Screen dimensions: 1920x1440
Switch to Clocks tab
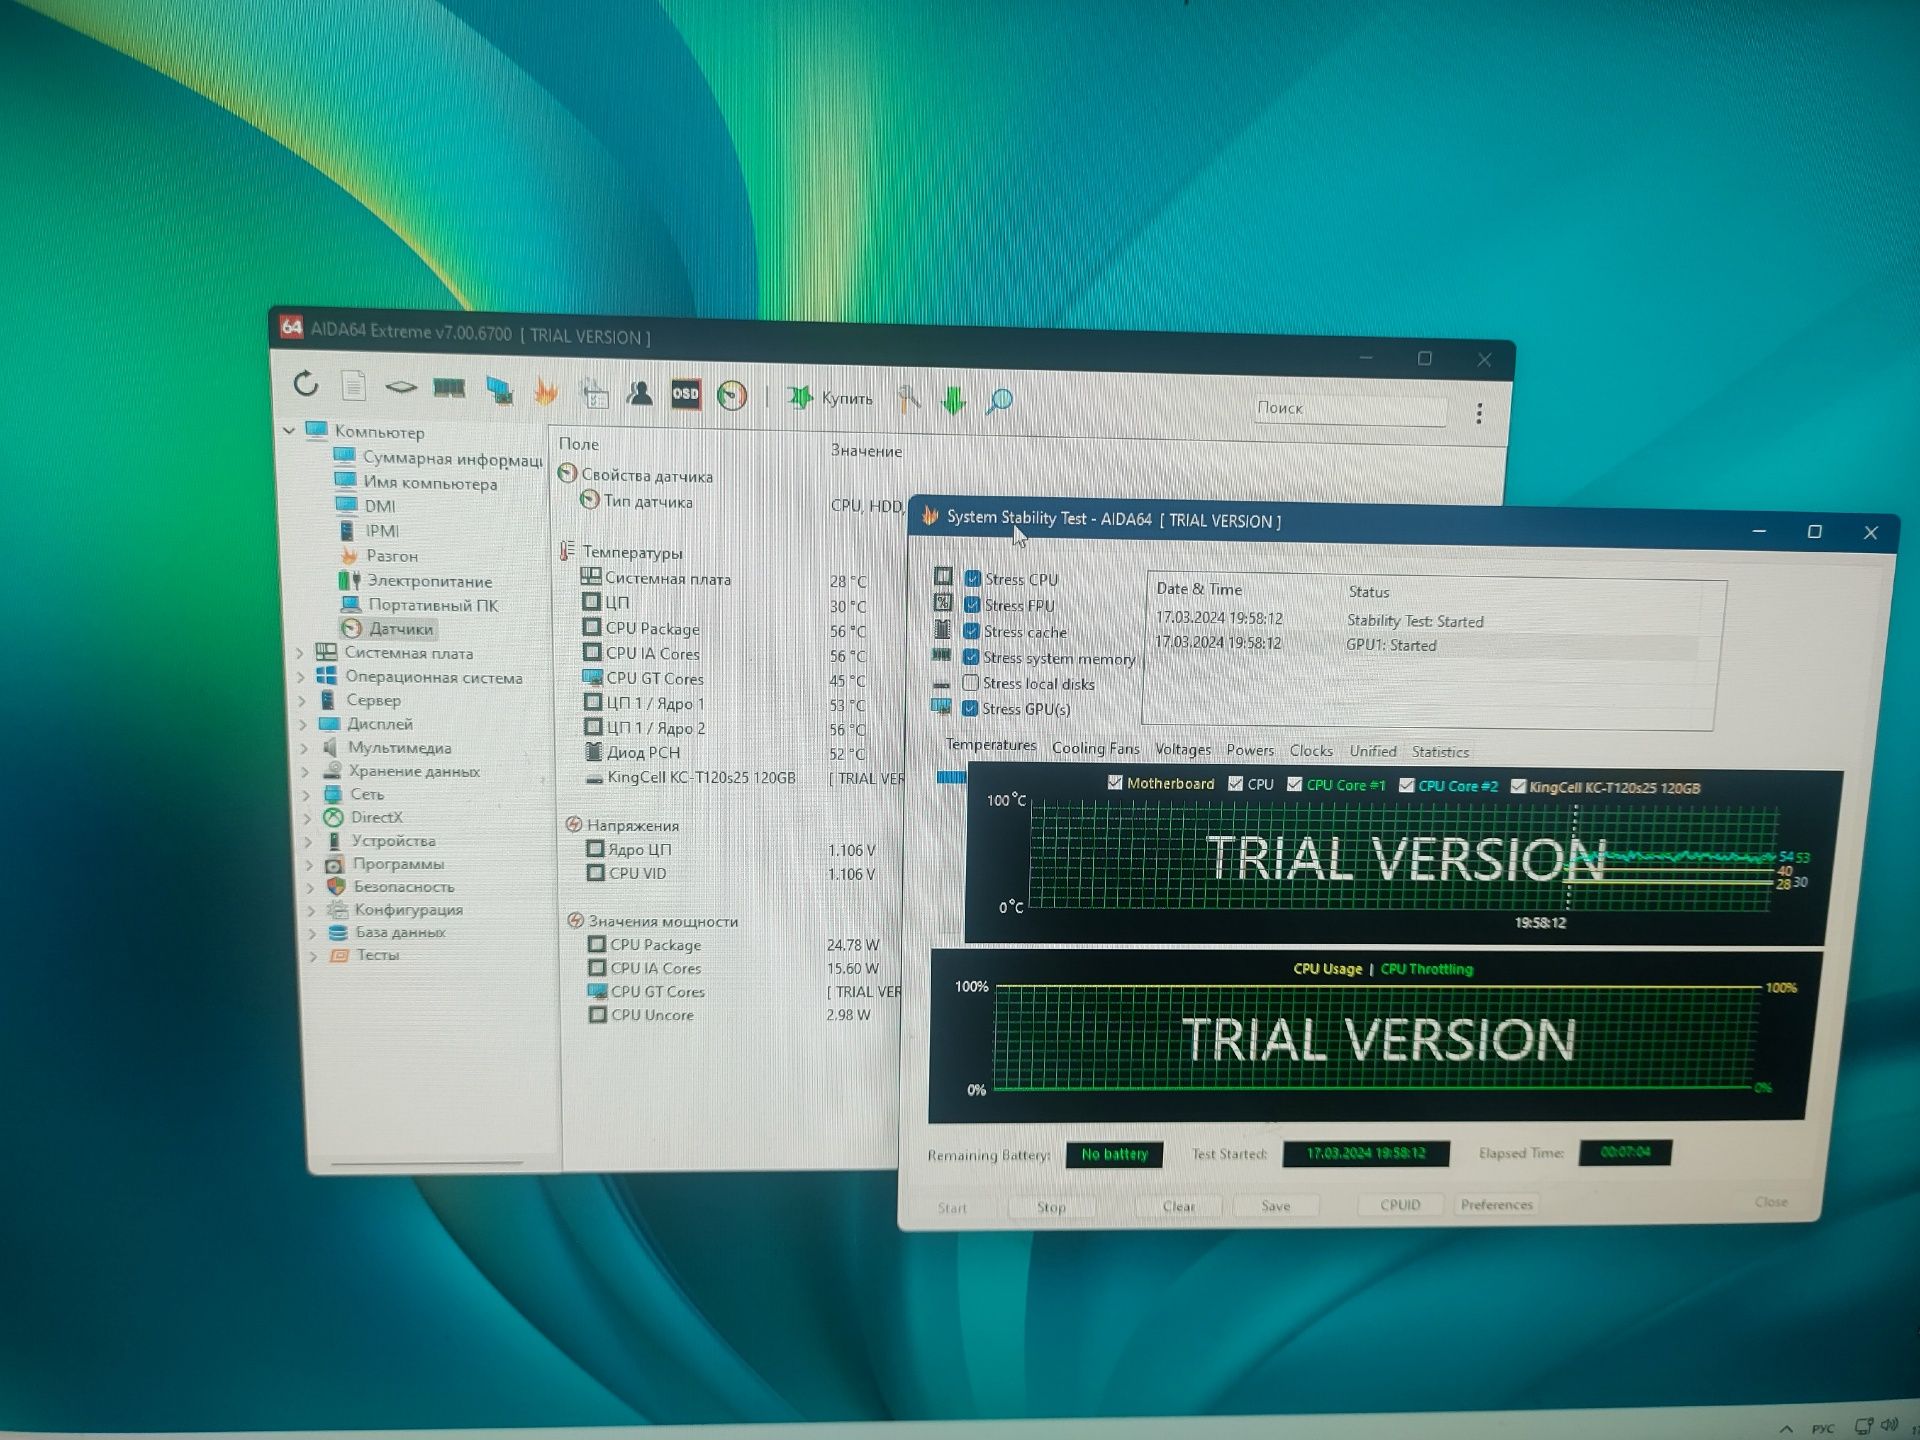pos(1311,750)
